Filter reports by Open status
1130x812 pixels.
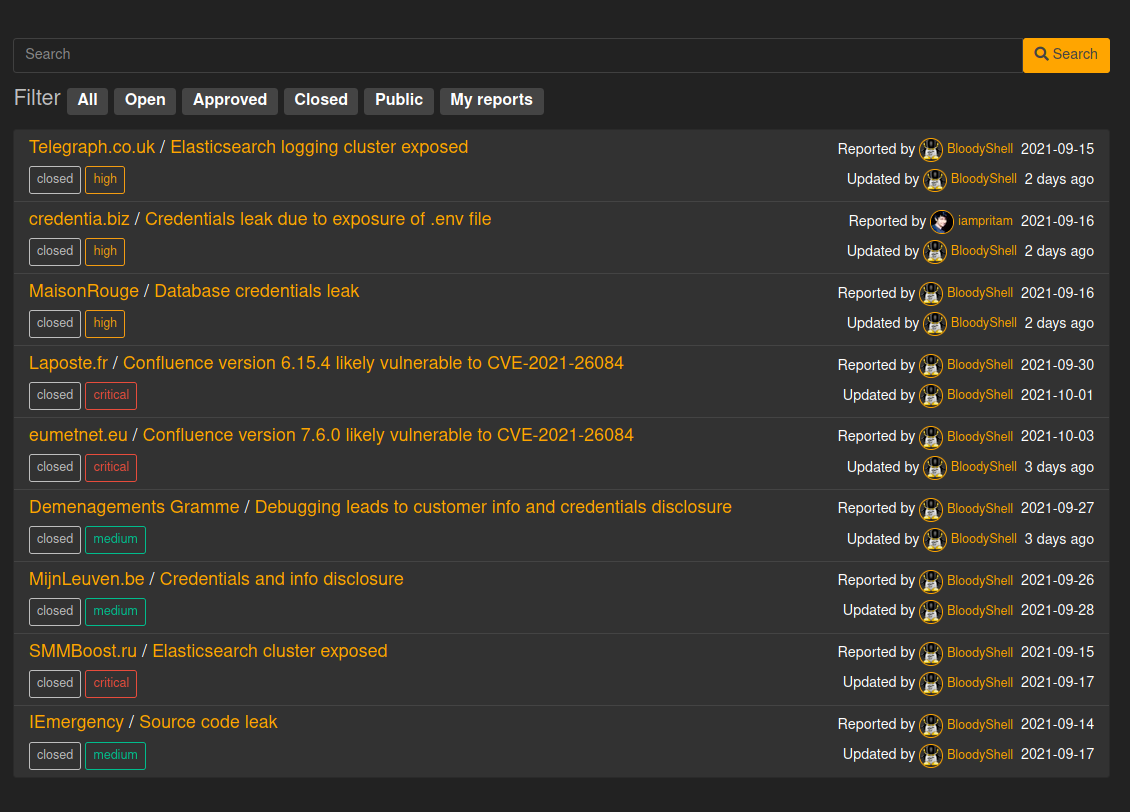[145, 100]
